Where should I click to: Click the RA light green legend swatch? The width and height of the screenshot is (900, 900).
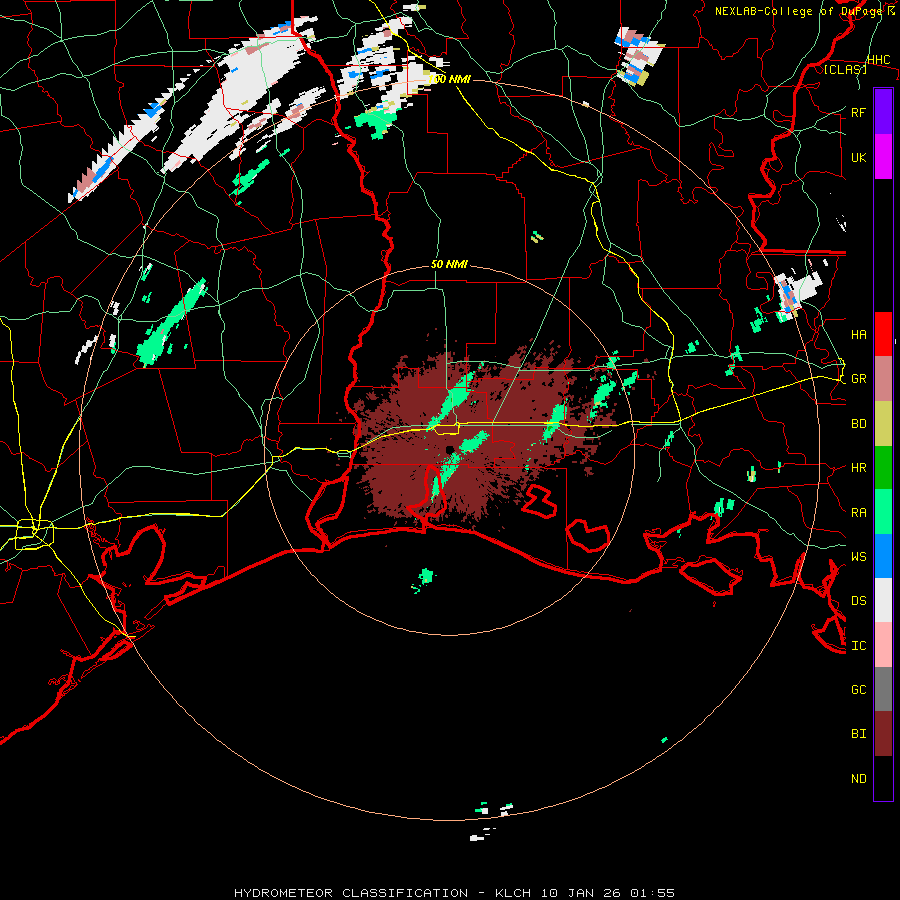point(883,512)
